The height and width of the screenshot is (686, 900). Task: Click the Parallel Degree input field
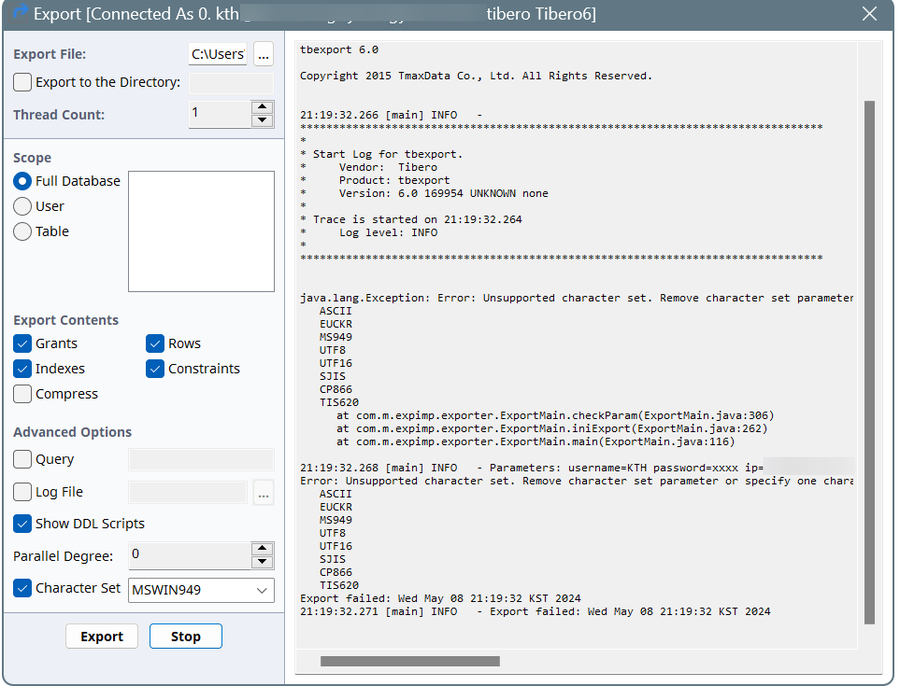189,555
